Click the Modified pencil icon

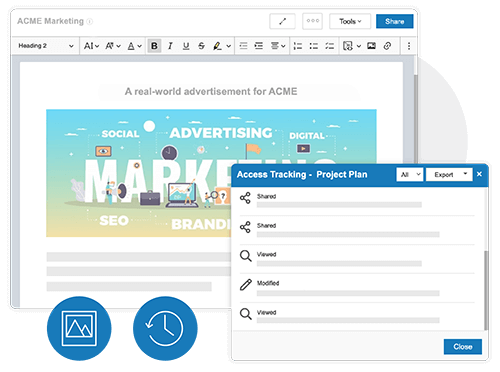click(x=246, y=285)
